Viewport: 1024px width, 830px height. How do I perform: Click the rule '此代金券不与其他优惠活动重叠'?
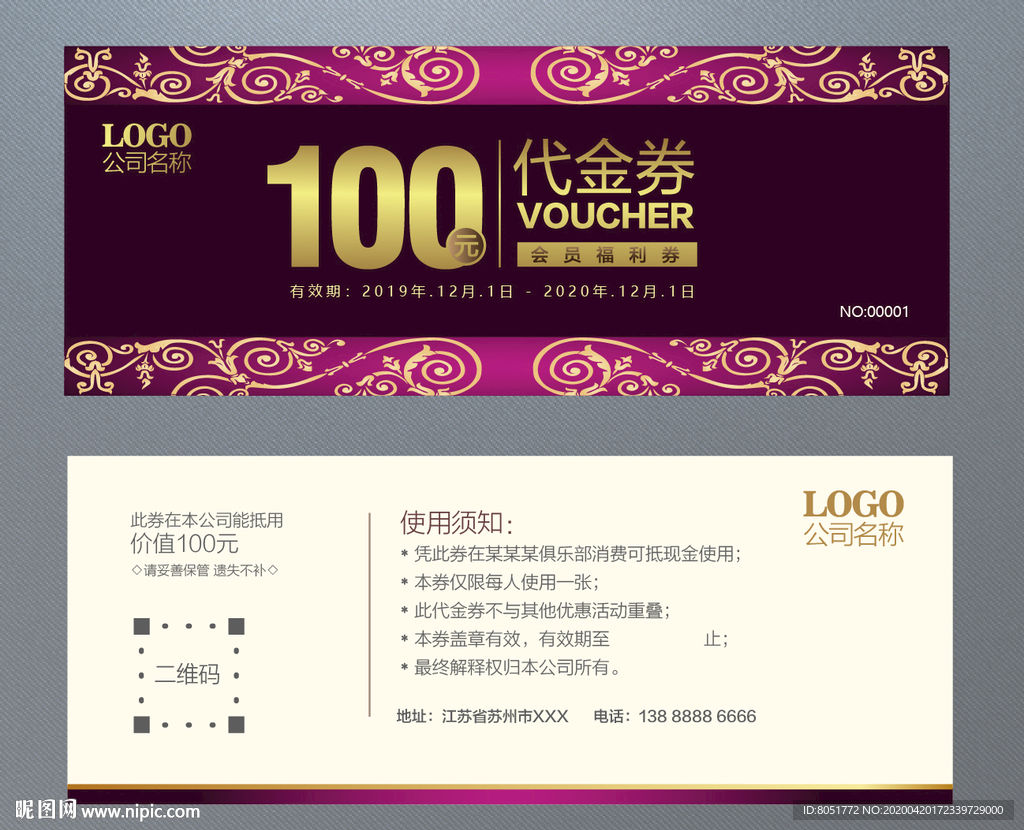tap(541, 611)
